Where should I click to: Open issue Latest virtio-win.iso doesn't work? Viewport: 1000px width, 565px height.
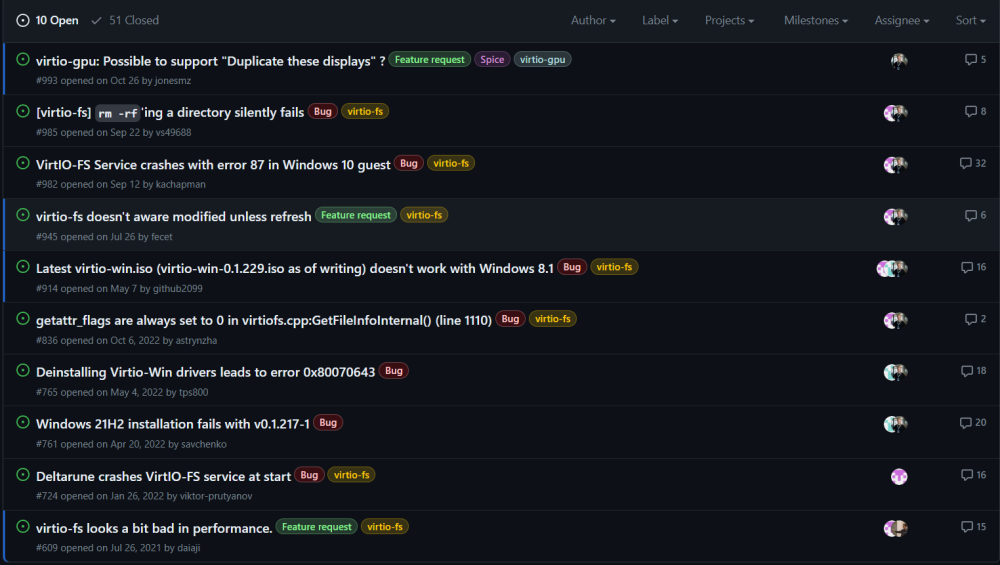point(295,268)
